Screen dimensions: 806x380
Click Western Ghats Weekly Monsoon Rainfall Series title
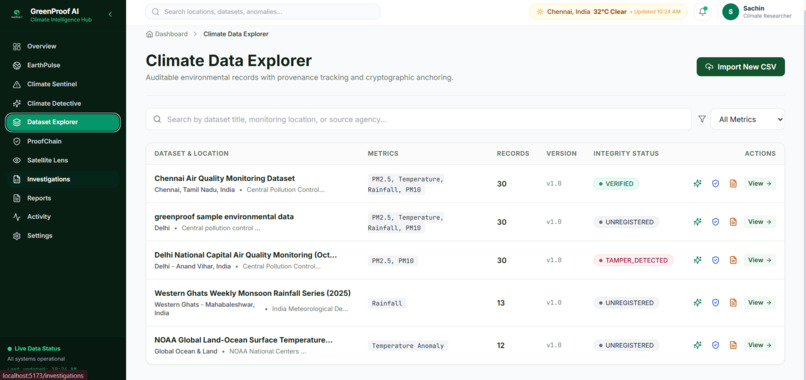[252, 293]
